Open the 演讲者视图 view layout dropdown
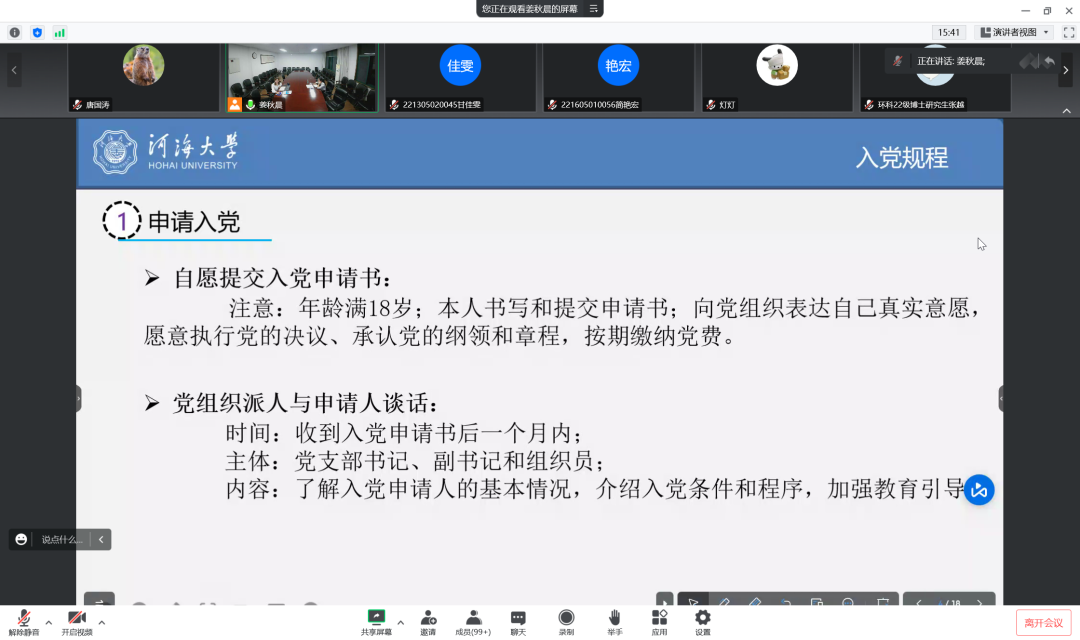This screenshot has width=1080, height=640. (x=1014, y=32)
